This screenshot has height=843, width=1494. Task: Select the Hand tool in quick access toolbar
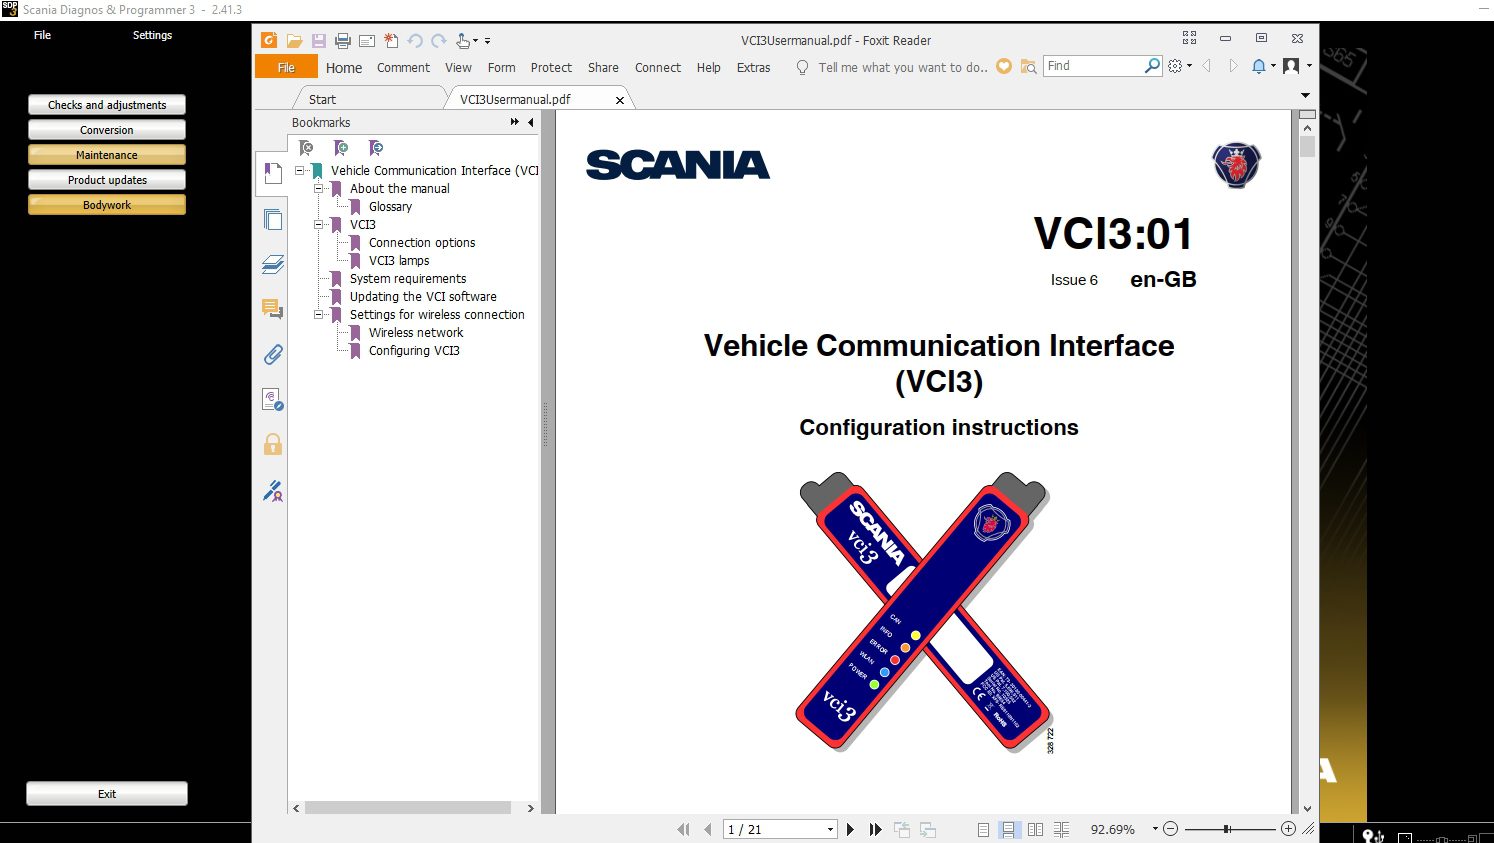pyautogui.click(x=461, y=40)
